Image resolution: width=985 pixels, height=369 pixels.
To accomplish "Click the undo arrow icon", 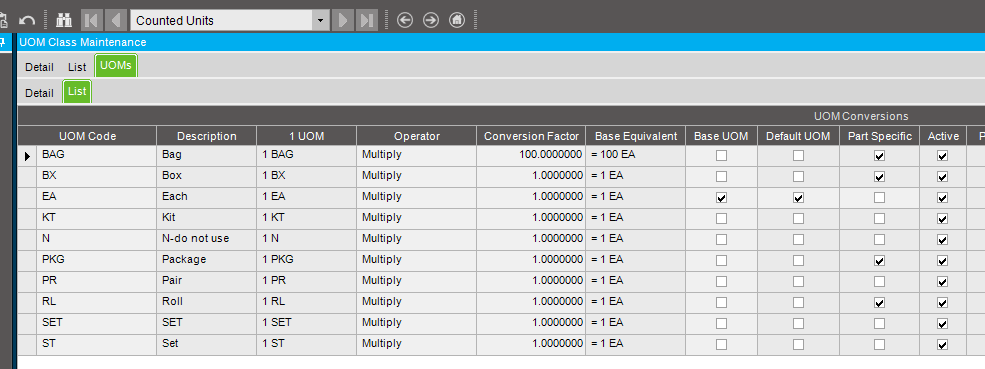I will pos(26,20).
